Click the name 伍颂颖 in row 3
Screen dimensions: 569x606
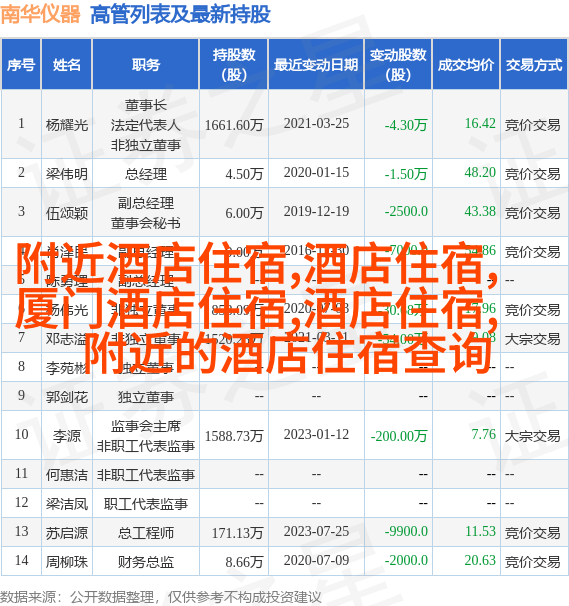tap(66, 213)
